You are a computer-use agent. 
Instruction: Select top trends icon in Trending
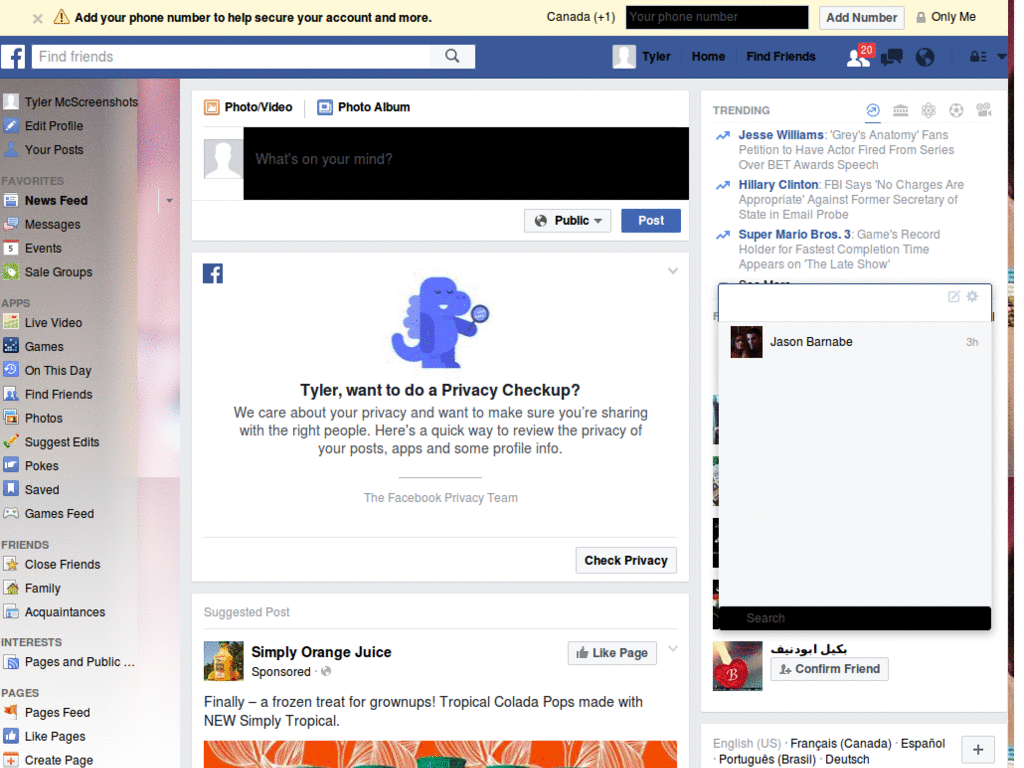pos(872,110)
